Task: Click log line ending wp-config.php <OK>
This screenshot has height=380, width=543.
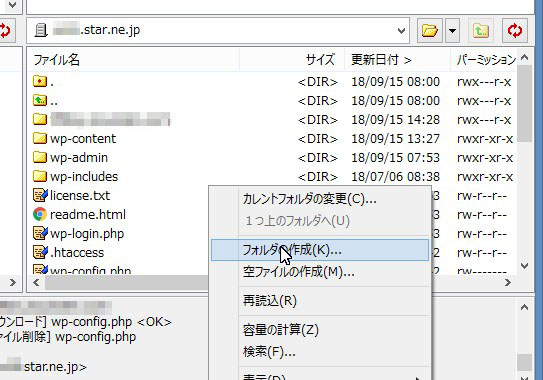Action: click(86, 322)
